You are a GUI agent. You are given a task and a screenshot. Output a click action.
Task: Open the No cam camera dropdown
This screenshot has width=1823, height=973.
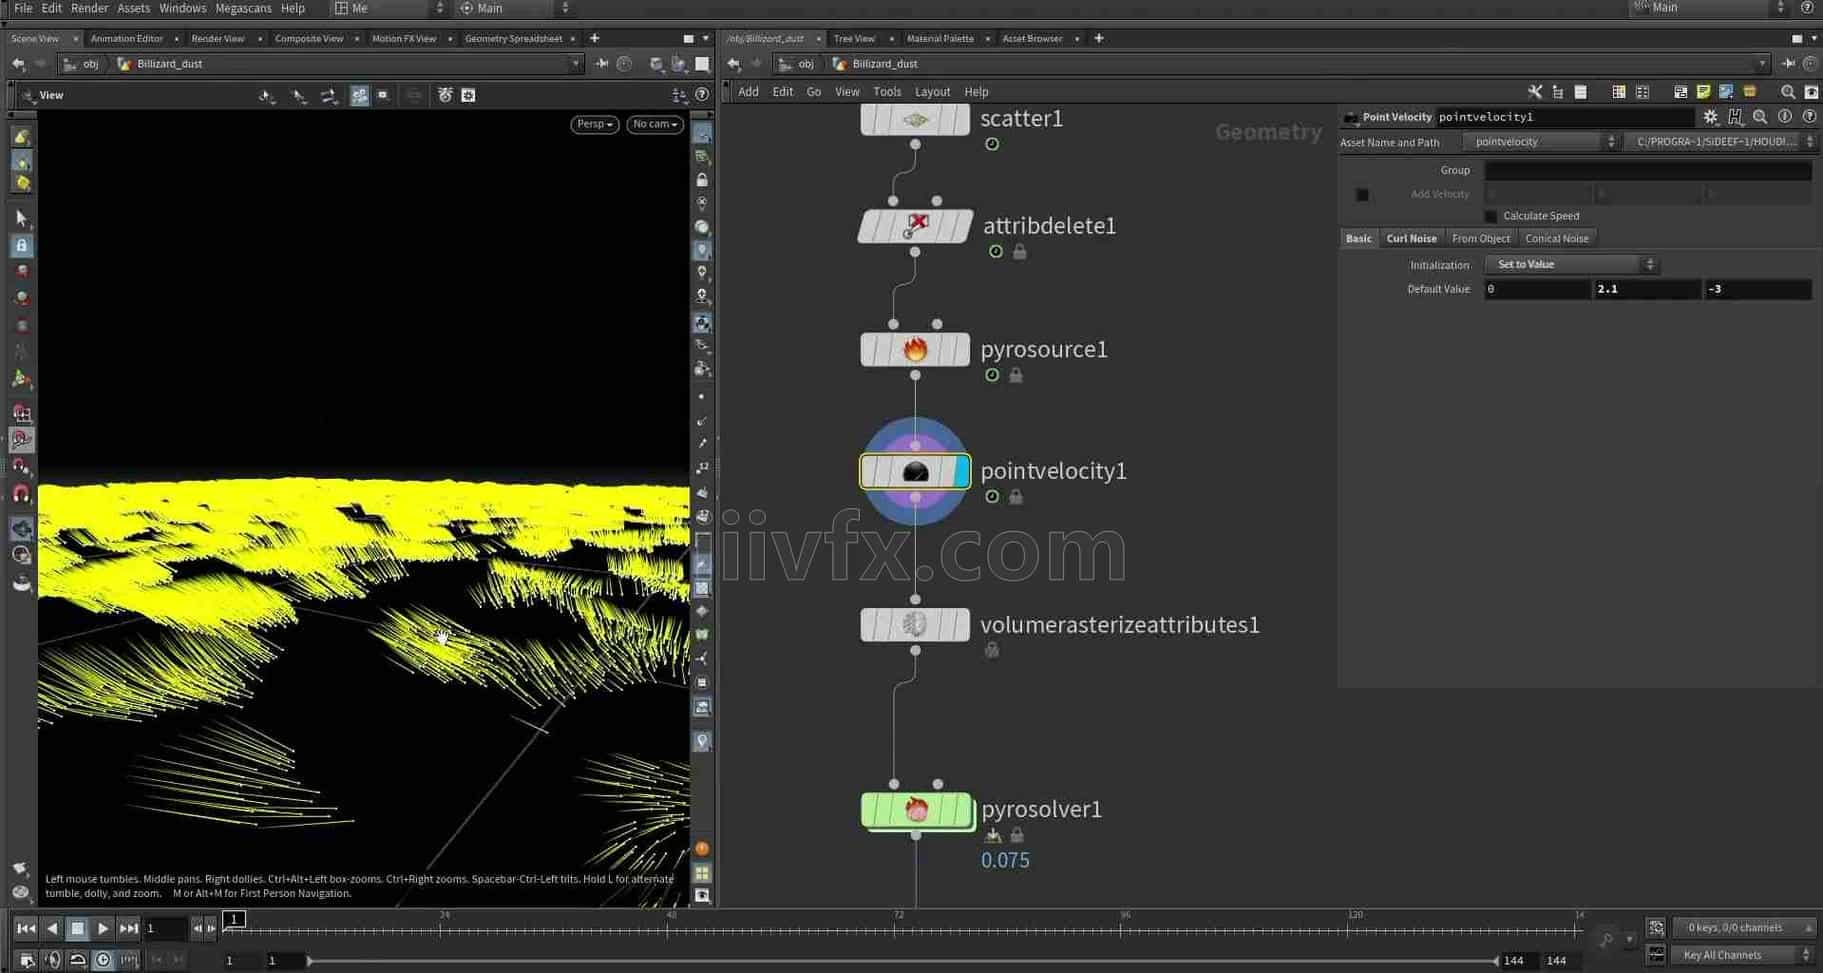coord(655,124)
